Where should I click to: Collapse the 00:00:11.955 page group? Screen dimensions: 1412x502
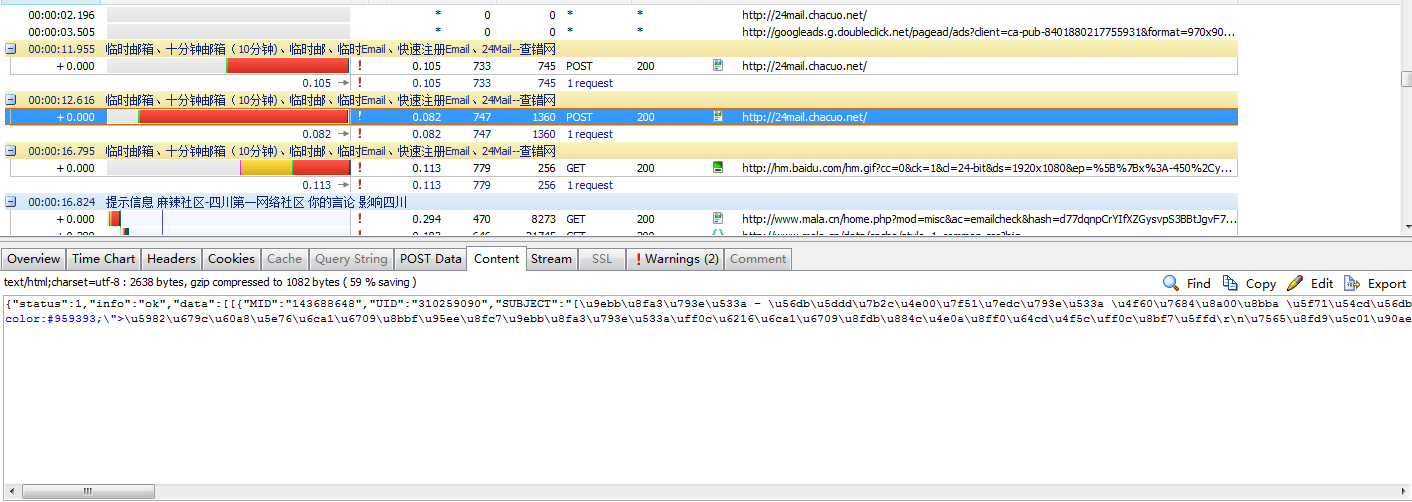pyautogui.click(x=11, y=48)
